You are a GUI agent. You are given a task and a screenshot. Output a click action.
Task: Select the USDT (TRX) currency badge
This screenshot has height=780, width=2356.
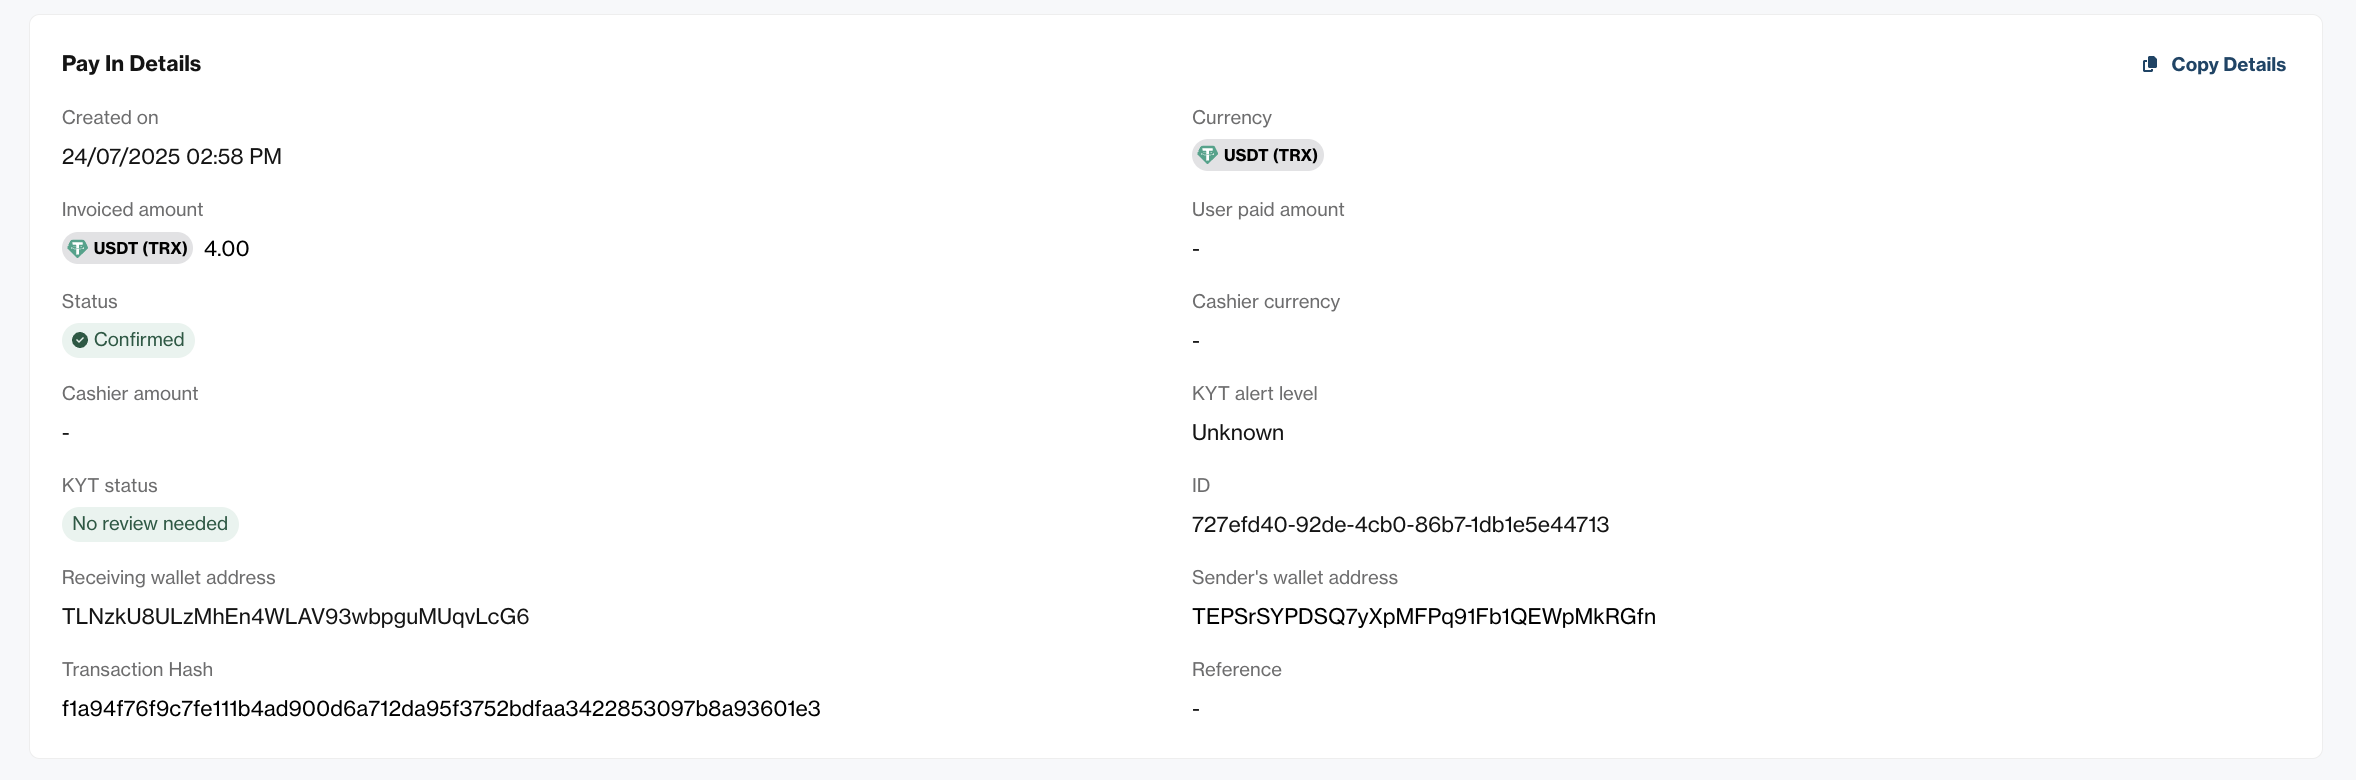coord(1258,155)
